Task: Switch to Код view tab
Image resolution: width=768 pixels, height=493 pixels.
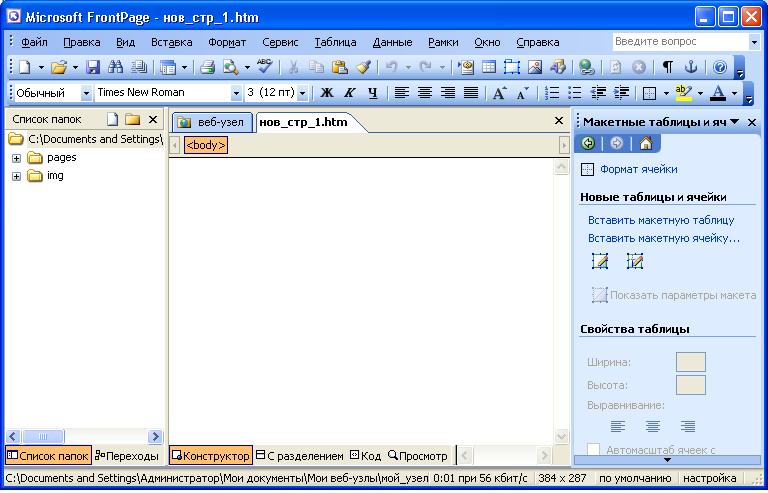Action: pos(365,456)
